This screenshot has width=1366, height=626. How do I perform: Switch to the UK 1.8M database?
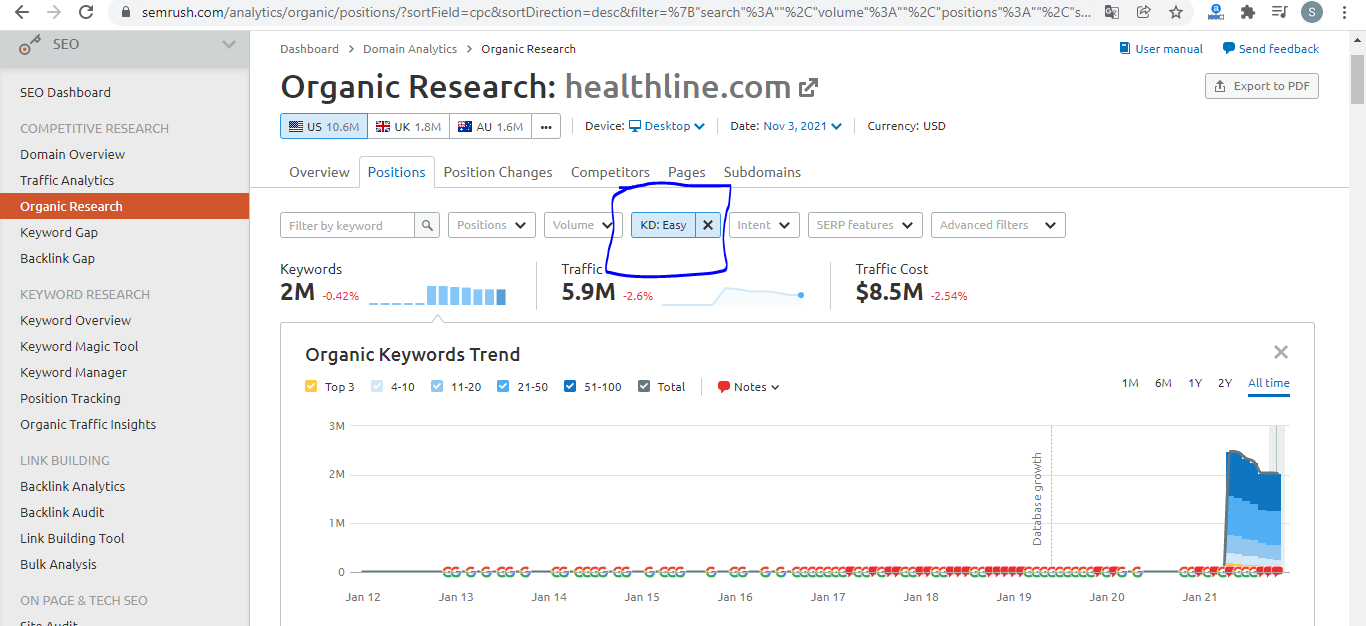[408, 126]
